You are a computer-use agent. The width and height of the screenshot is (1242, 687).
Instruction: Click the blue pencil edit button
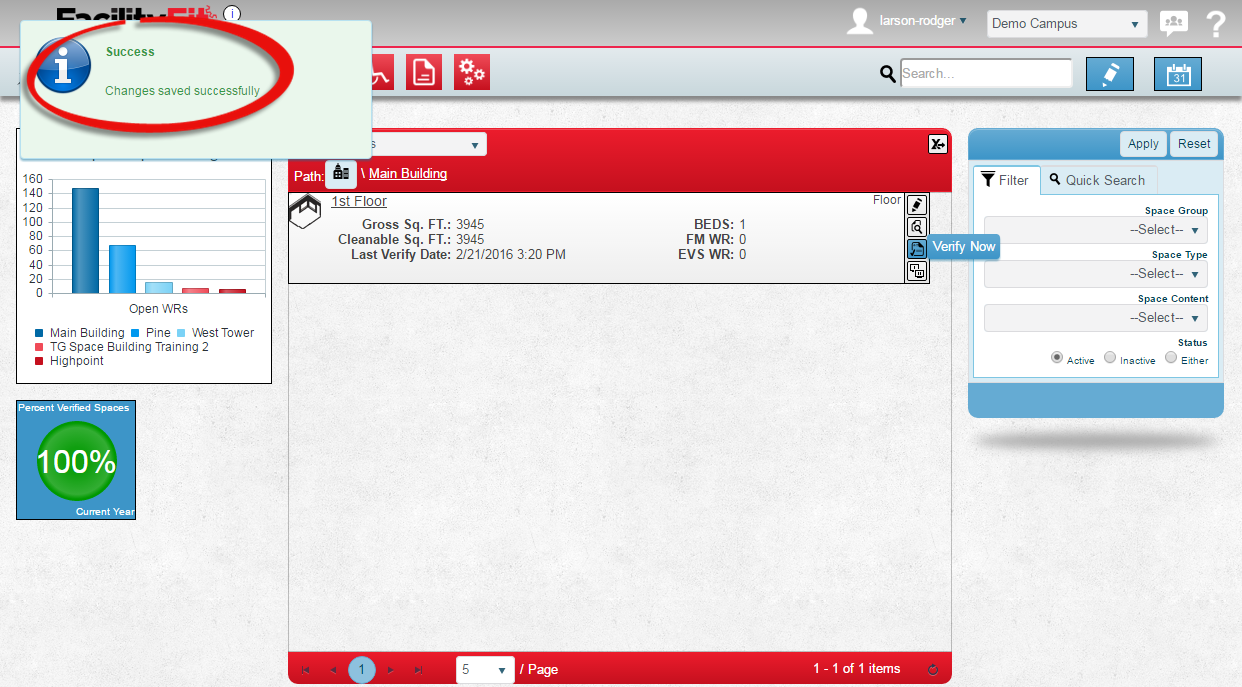click(1109, 74)
